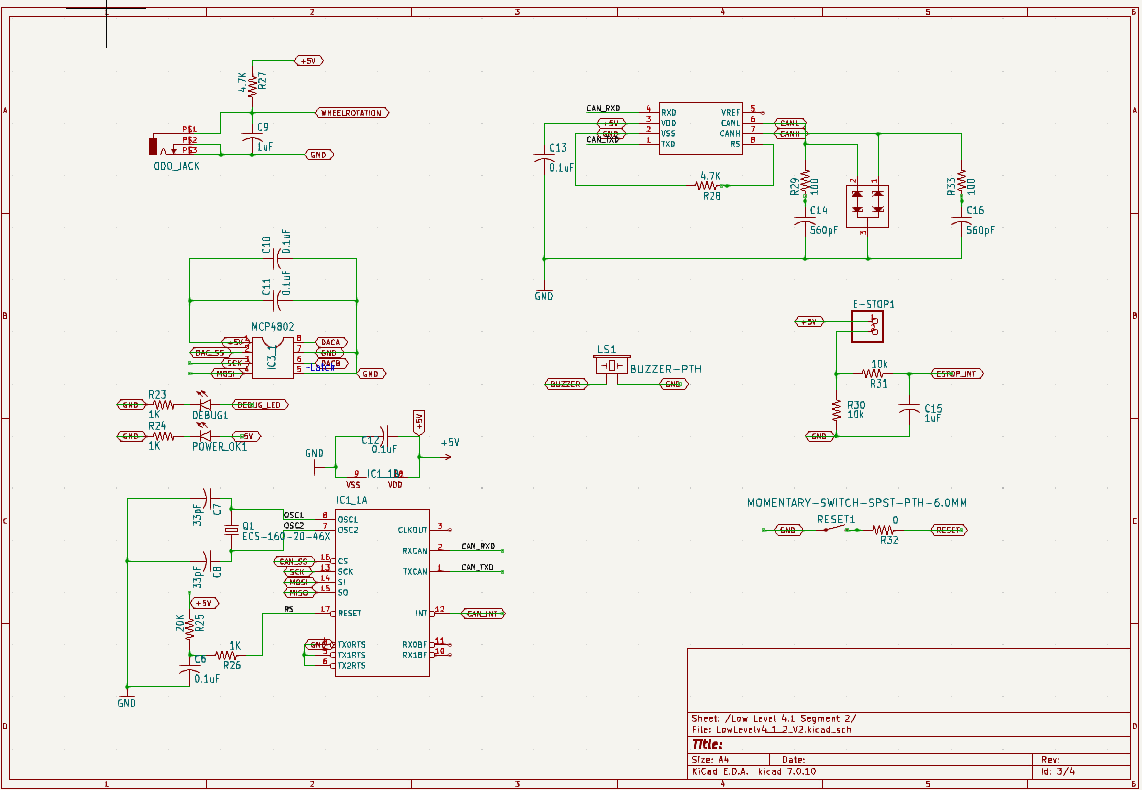Click MOMENTARY-SWITCH-SPST-PTH-6.0MM value text
Image resolution: width=1142 pixels, height=790 pixels.
857,502
